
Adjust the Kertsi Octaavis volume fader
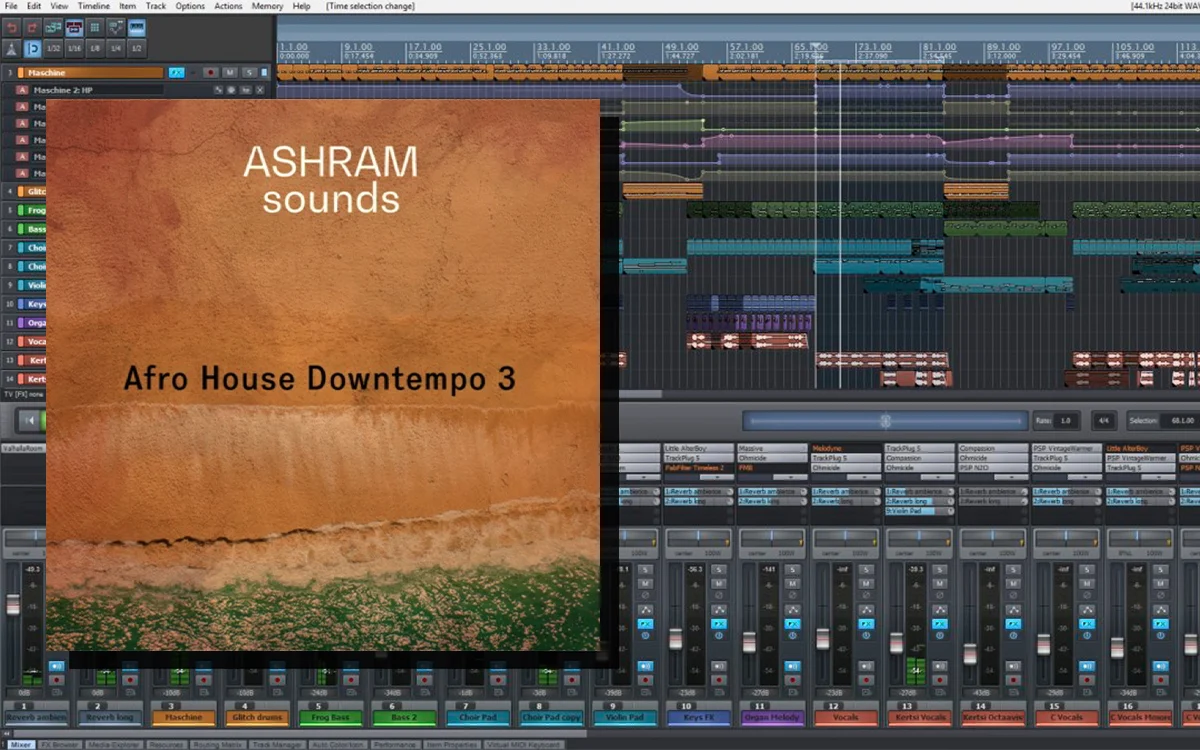[x=970, y=654]
